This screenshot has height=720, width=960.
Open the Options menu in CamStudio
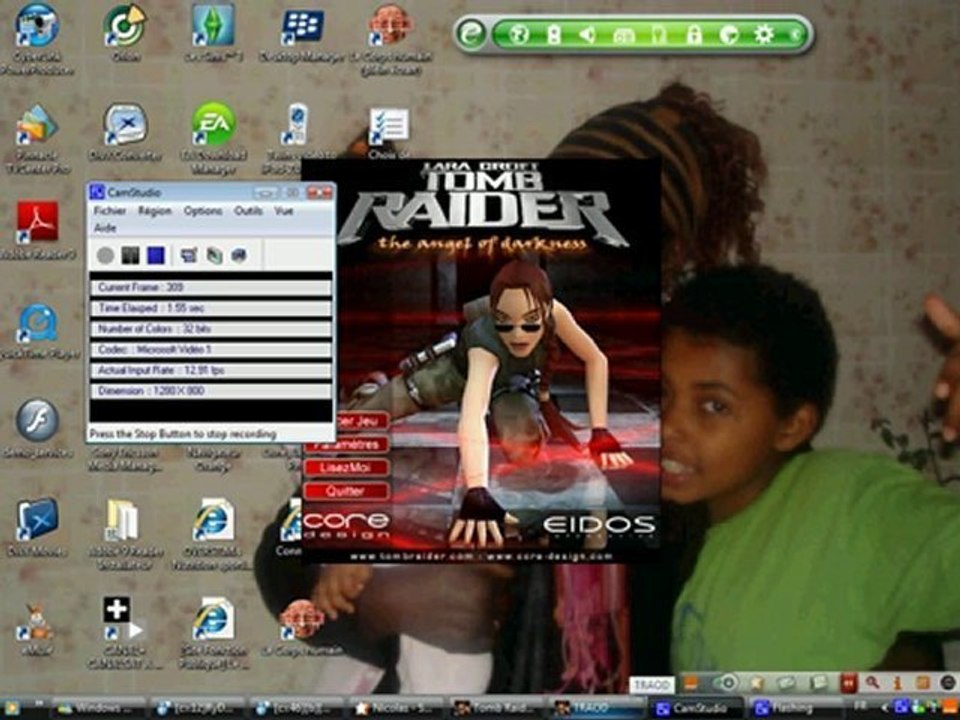(203, 211)
